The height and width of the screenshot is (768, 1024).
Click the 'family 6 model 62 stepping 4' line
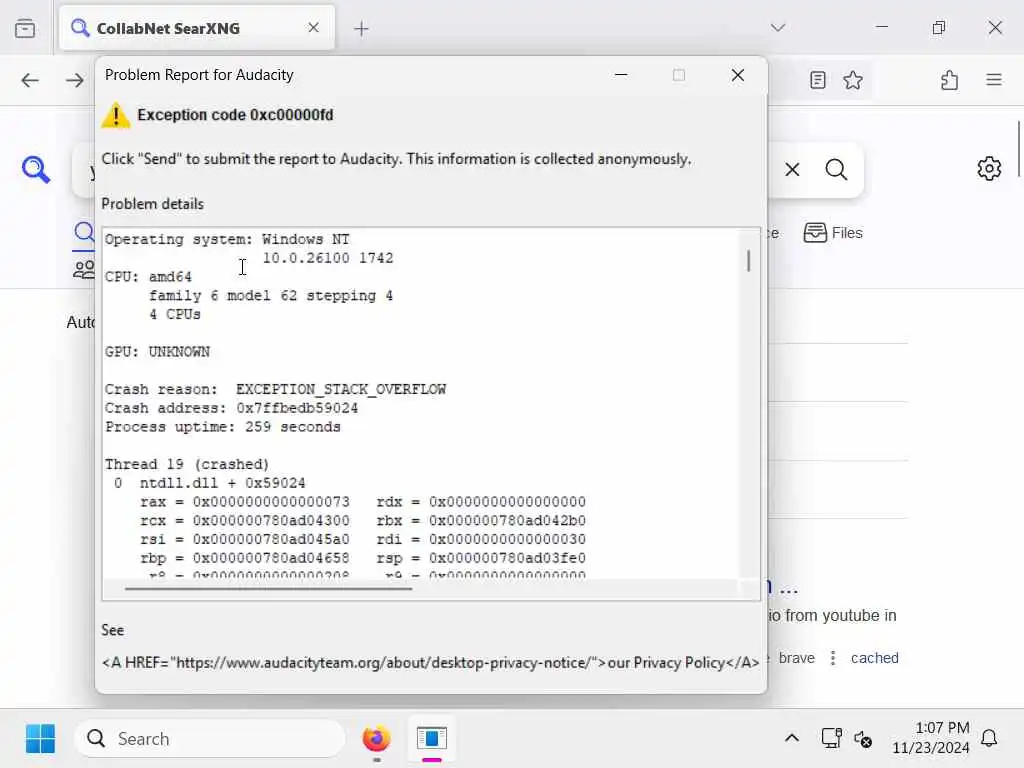coord(271,296)
